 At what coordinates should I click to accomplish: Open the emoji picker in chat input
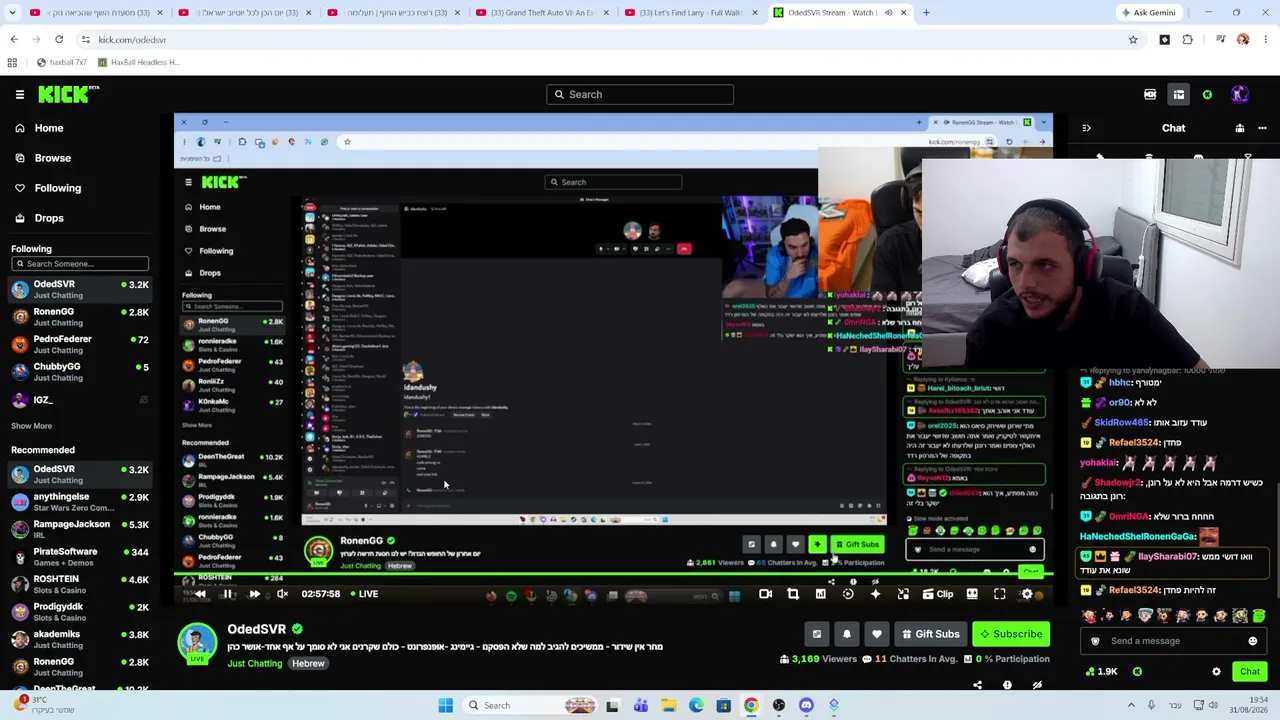click(x=1252, y=641)
